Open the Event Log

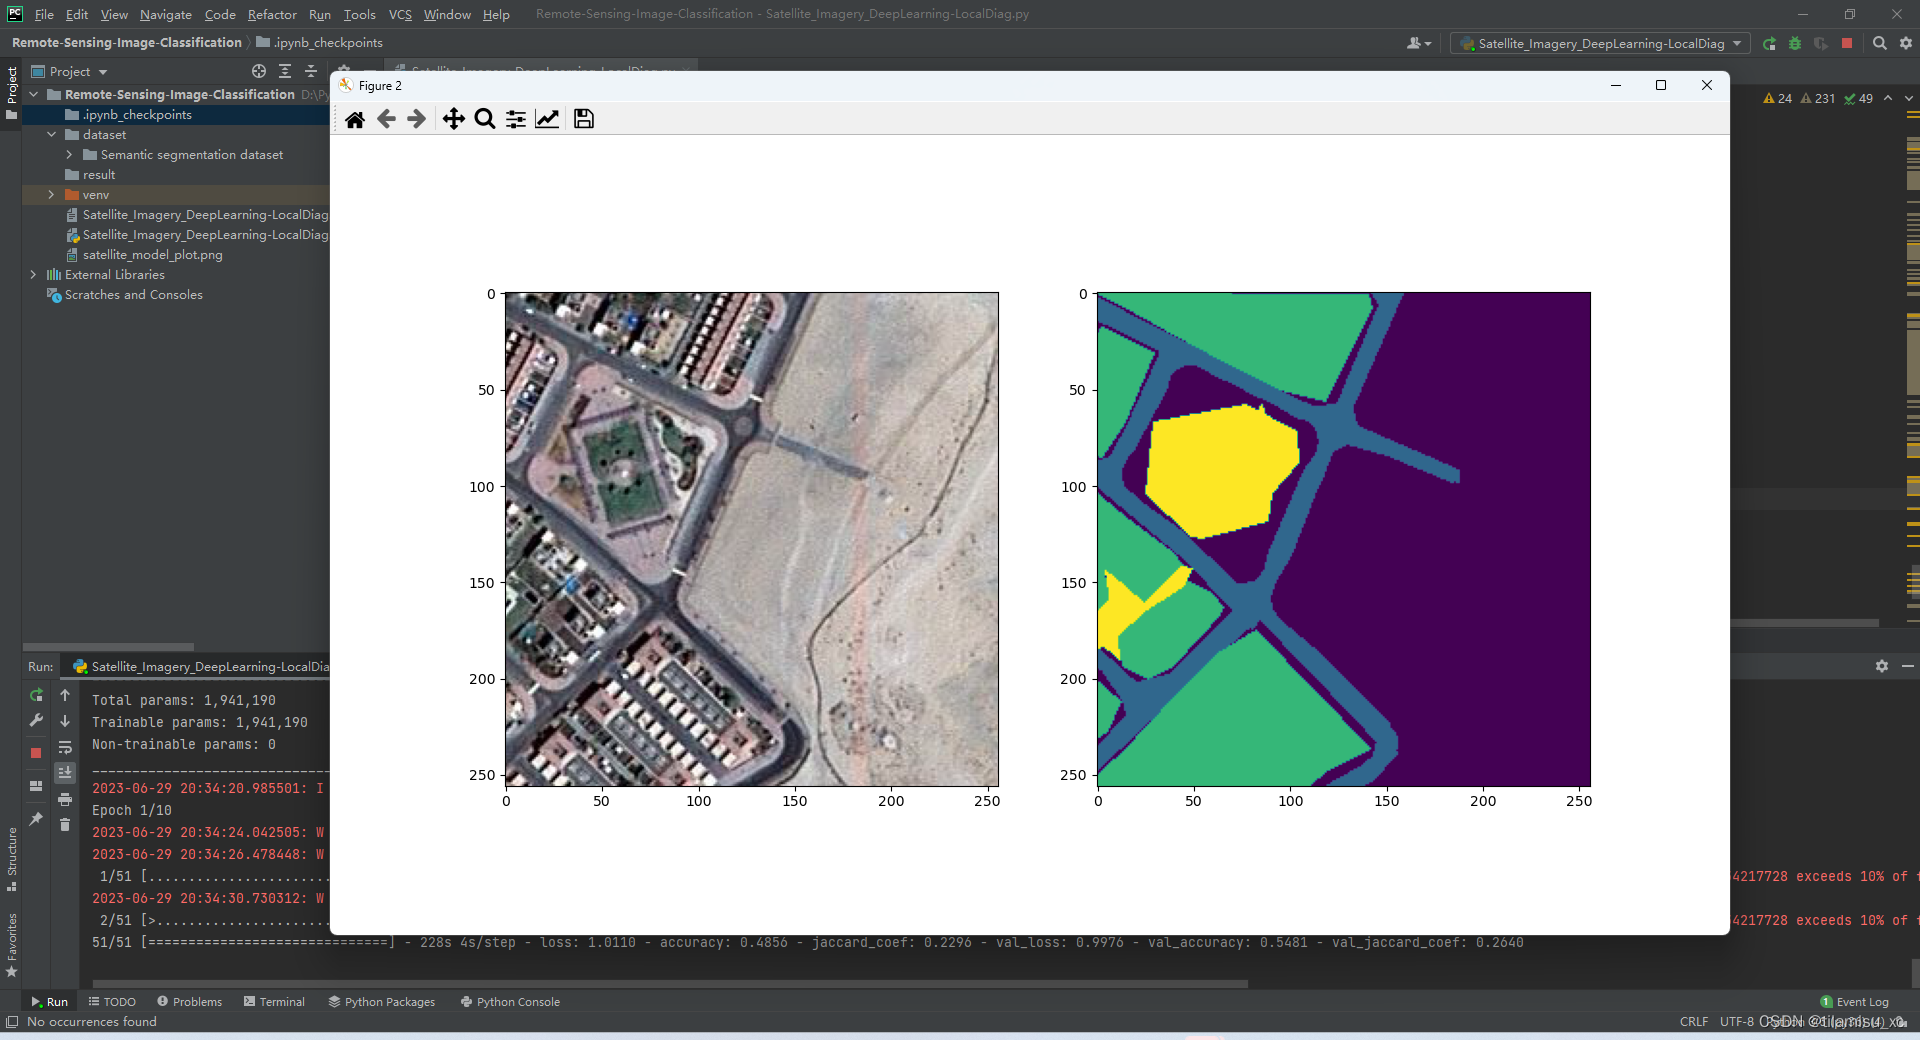click(x=1854, y=1001)
